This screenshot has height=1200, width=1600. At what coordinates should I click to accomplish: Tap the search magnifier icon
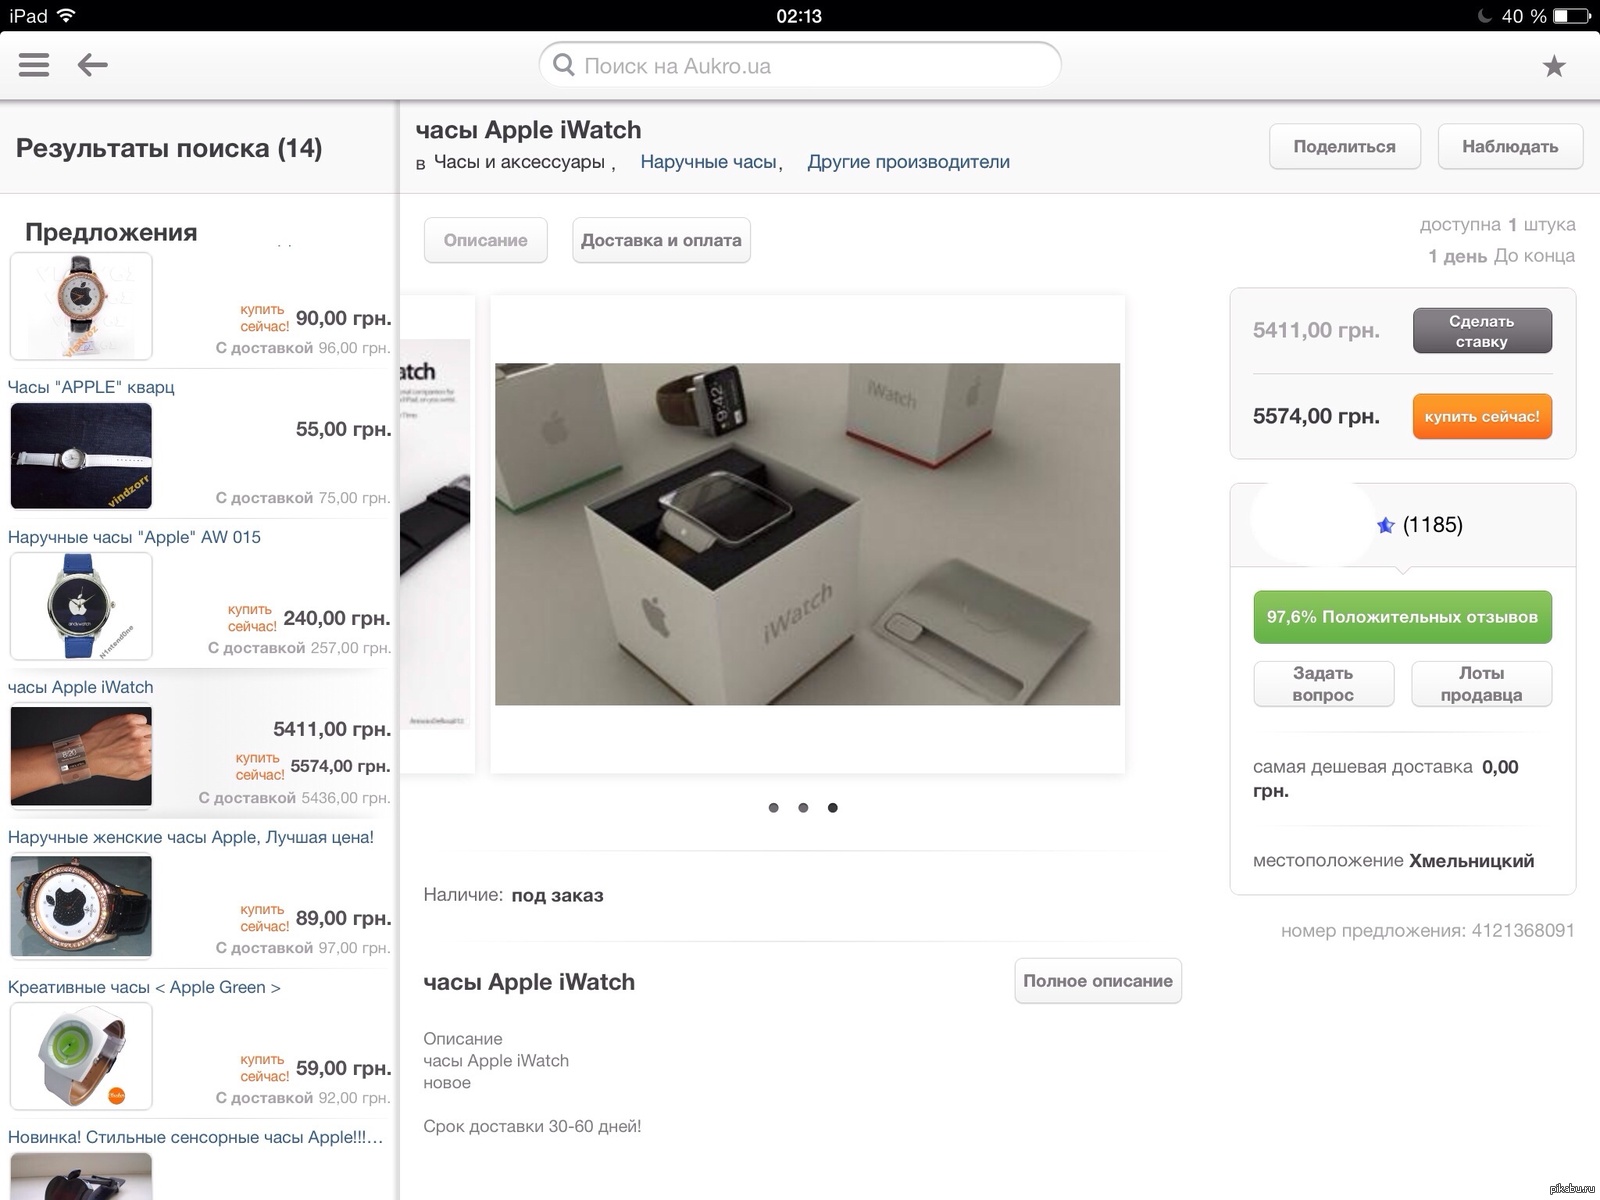[564, 65]
